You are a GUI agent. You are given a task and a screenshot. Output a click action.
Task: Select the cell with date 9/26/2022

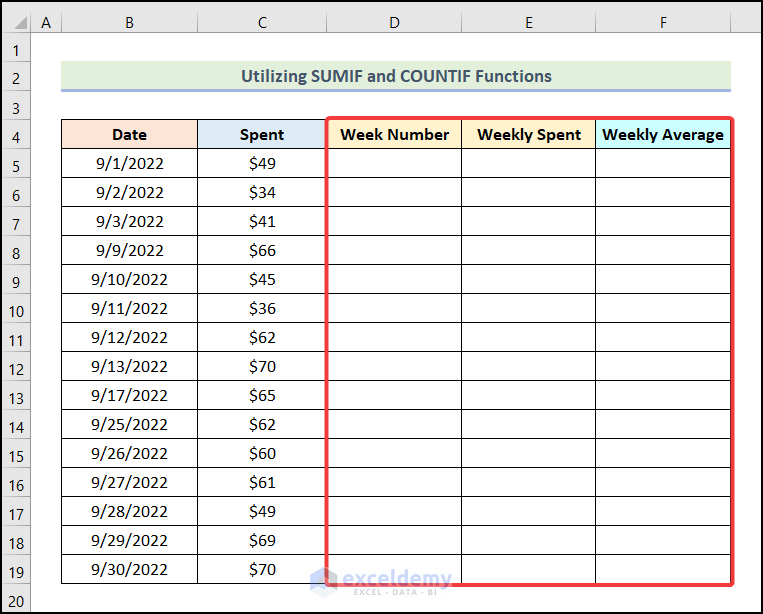click(x=129, y=453)
